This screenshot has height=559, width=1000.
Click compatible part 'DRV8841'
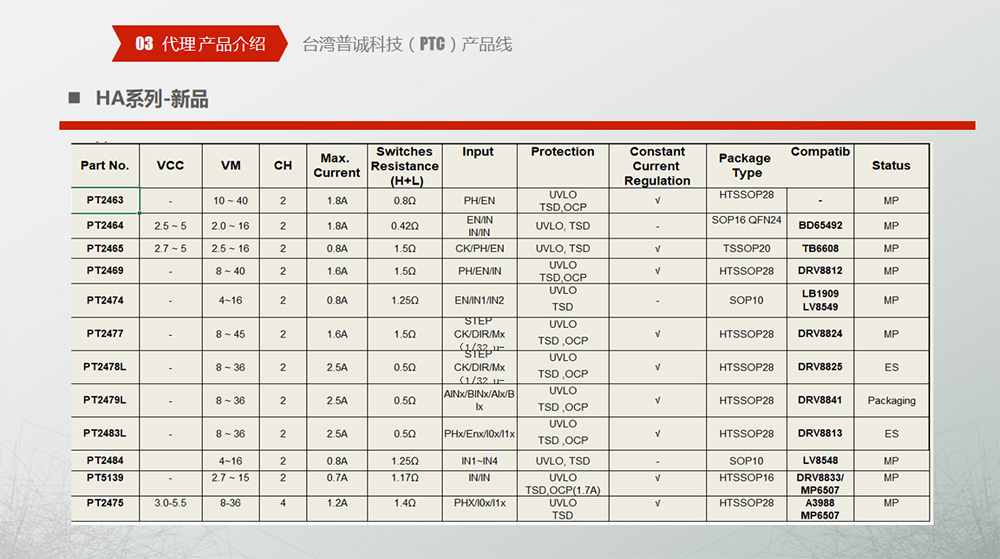(820, 400)
